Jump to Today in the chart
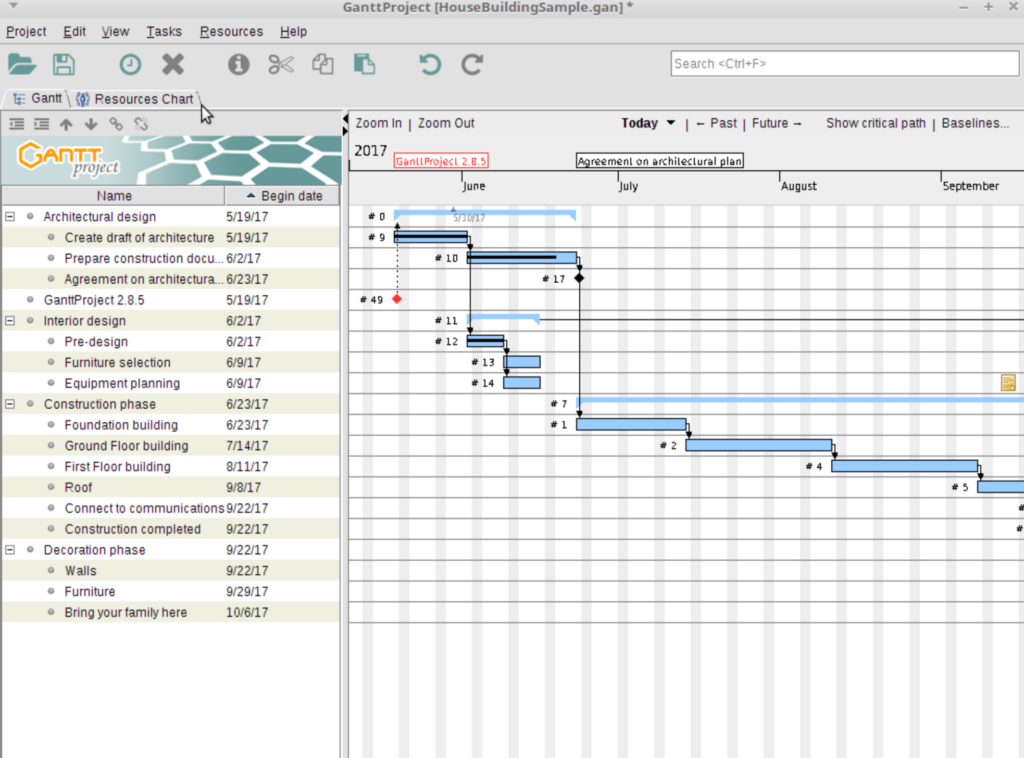The image size is (1024, 758). (x=639, y=123)
